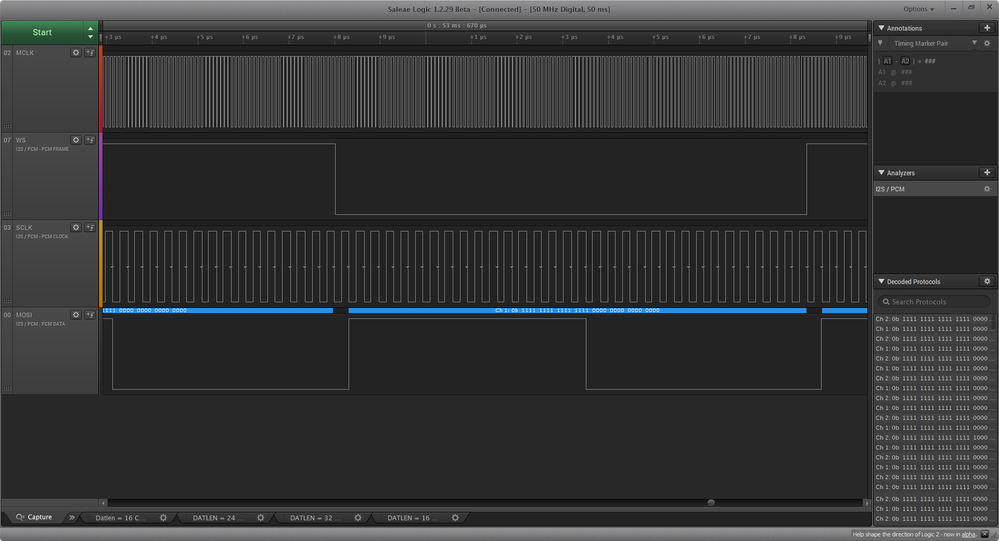999x541 pixels.
Task: Open settings gear on Datlen = 16 C tab
Action: point(163,518)
